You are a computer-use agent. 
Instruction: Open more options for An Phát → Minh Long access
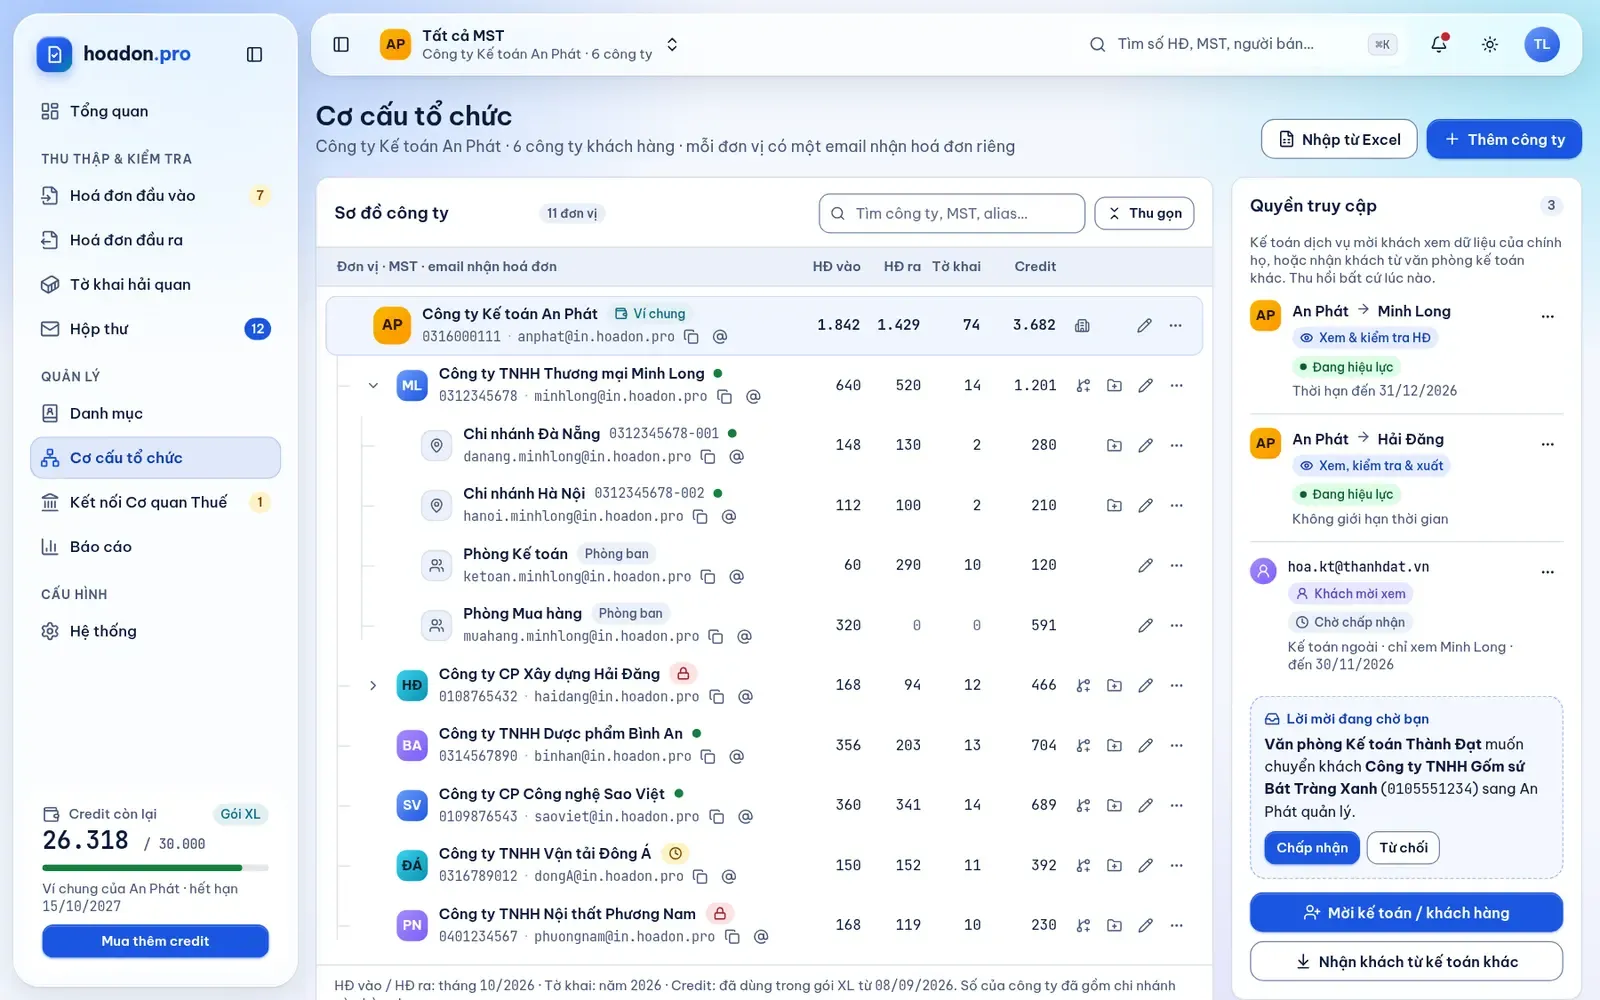tap(1547, 316)
